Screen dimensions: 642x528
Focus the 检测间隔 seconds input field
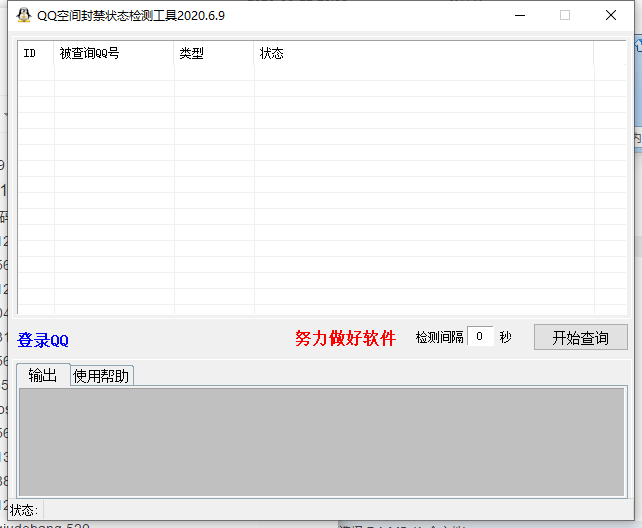click(480, 336)
